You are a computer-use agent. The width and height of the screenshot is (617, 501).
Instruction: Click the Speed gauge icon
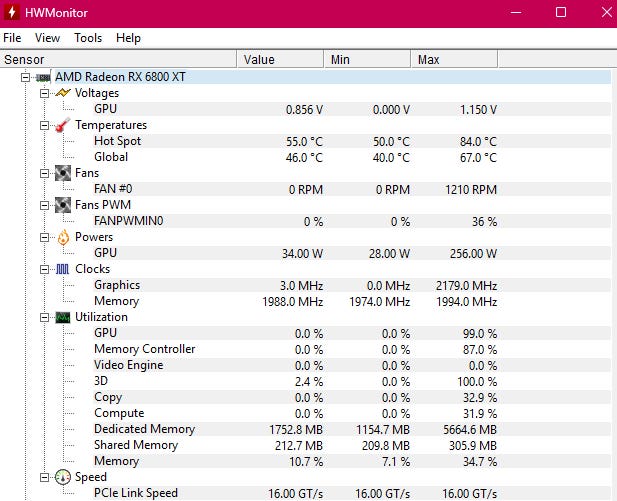click(x=63, y=477)
